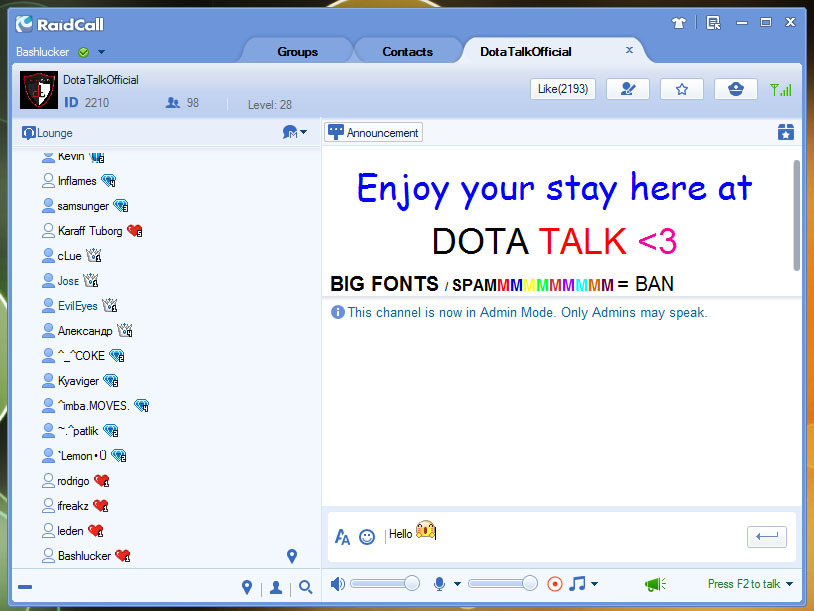The width and height of the screenshot is (814, 611).
Task: Click the skin change shirt icon
Action: tap(680, 22)
